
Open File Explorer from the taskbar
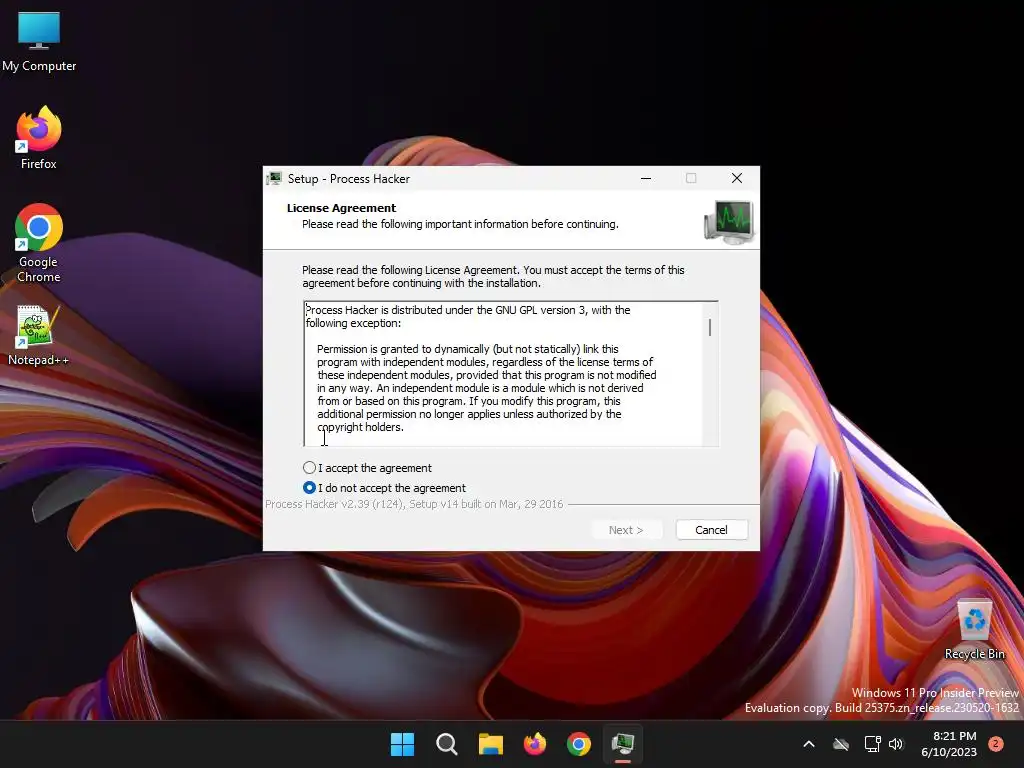tap(490, 744)
